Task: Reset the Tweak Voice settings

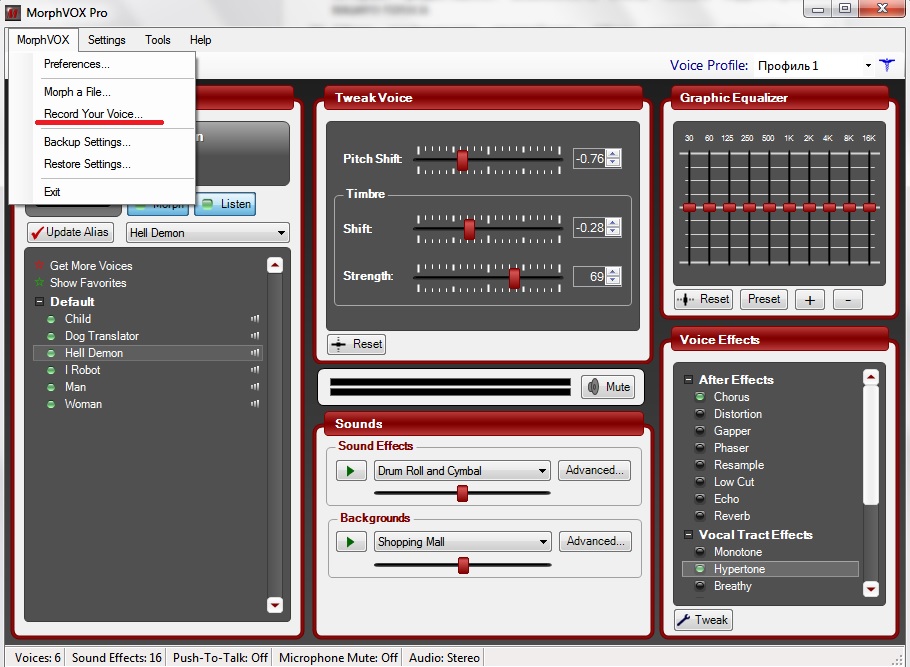Action: 356,344
